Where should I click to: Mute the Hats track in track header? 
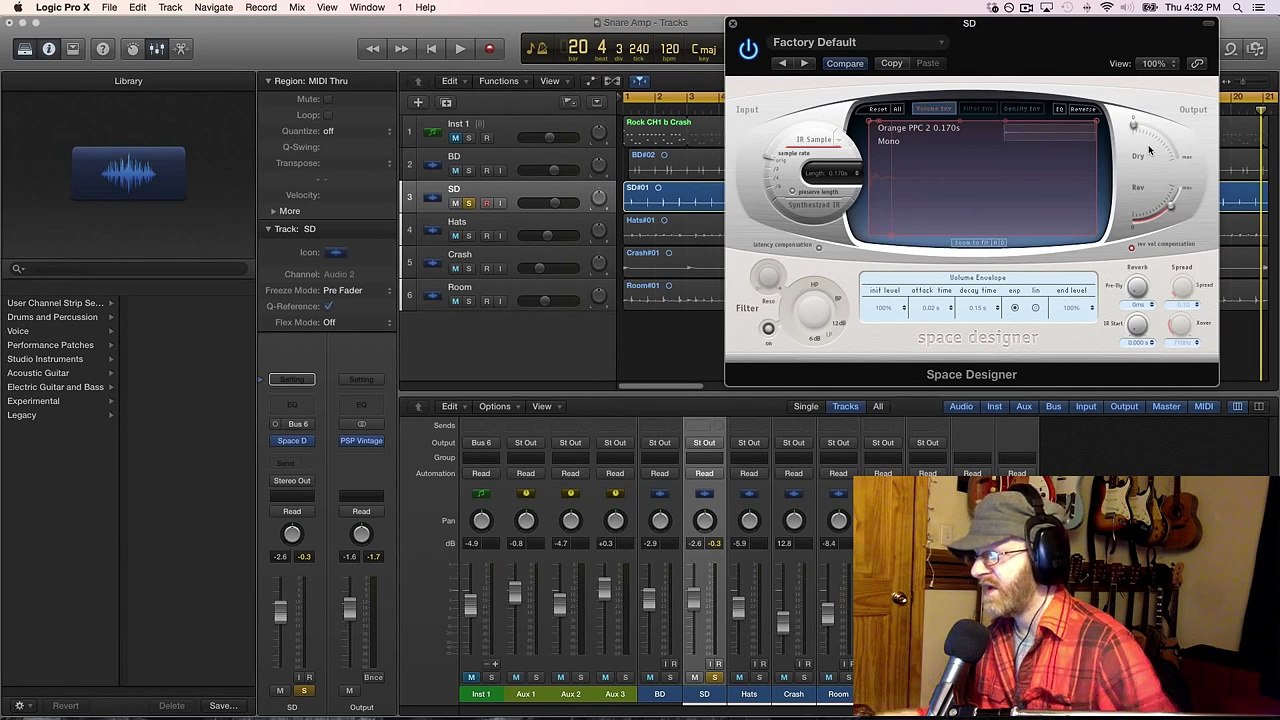(455, 236)
